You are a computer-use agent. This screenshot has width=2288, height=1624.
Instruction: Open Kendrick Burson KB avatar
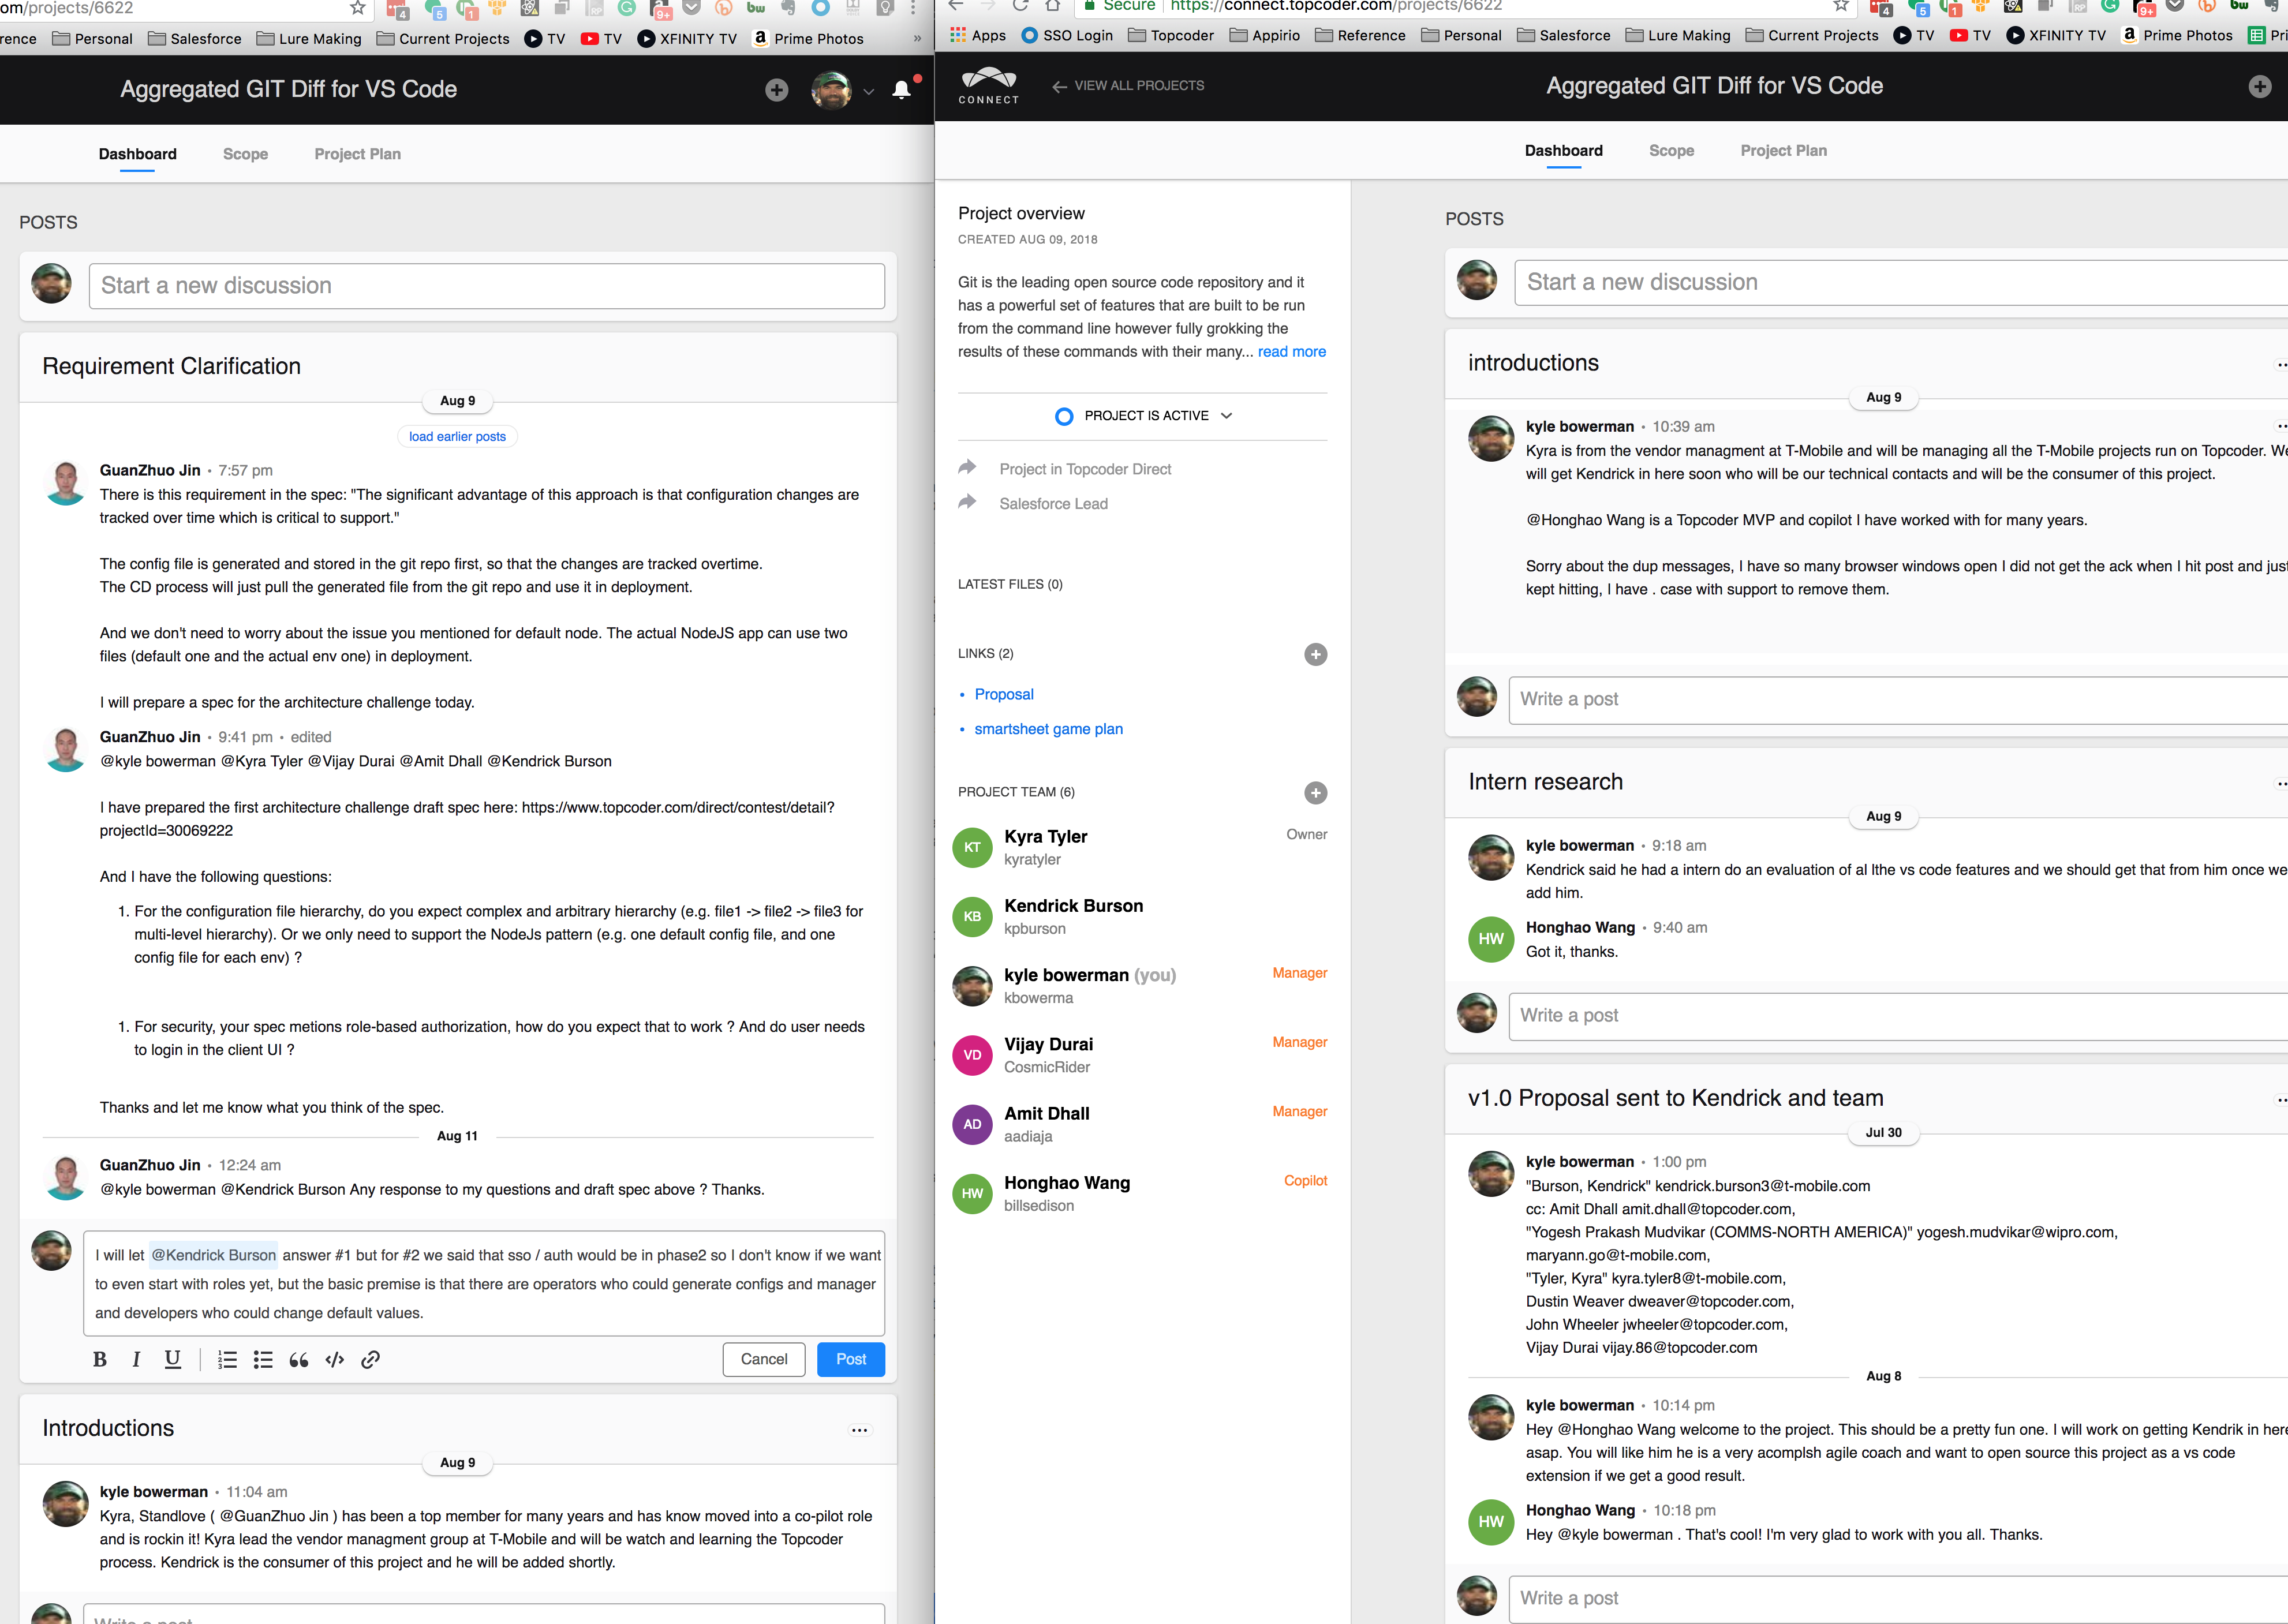[x=972, y=917]
